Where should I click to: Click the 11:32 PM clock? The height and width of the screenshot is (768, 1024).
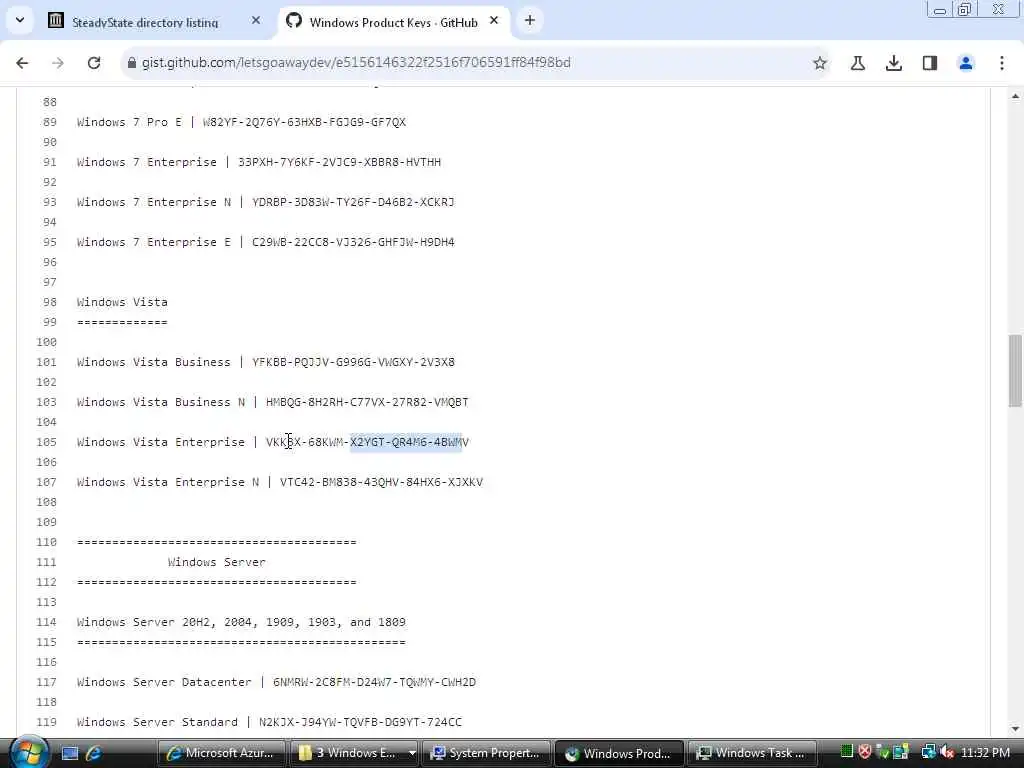985,752
